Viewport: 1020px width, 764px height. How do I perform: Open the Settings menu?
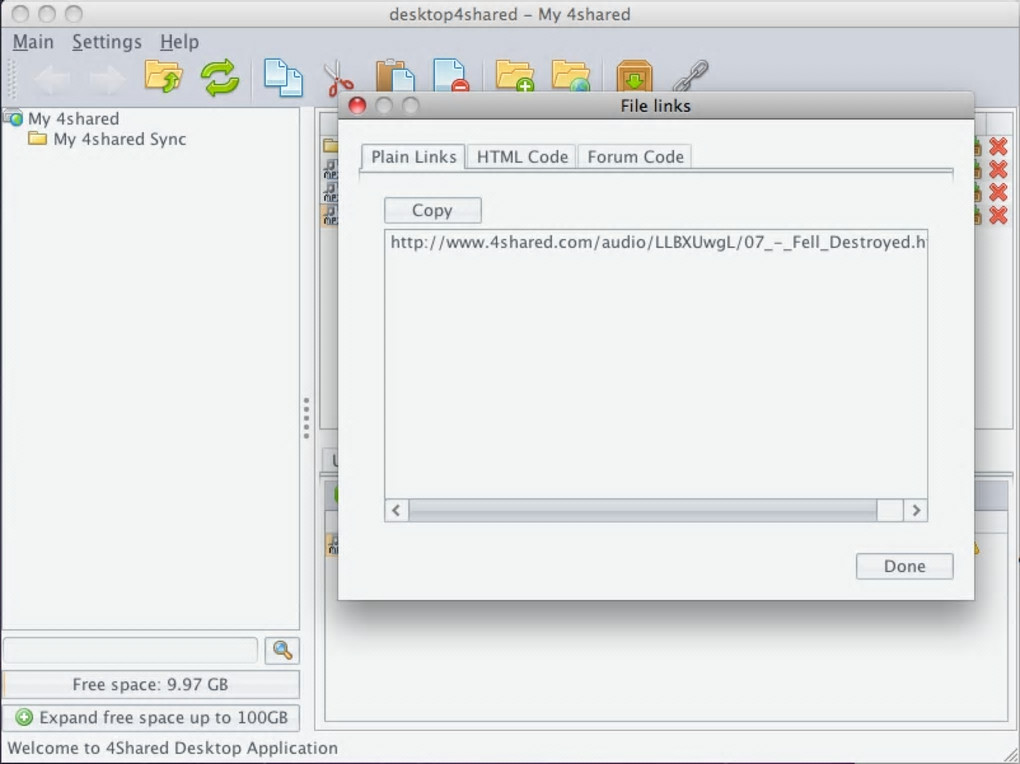tap(107, 42)
